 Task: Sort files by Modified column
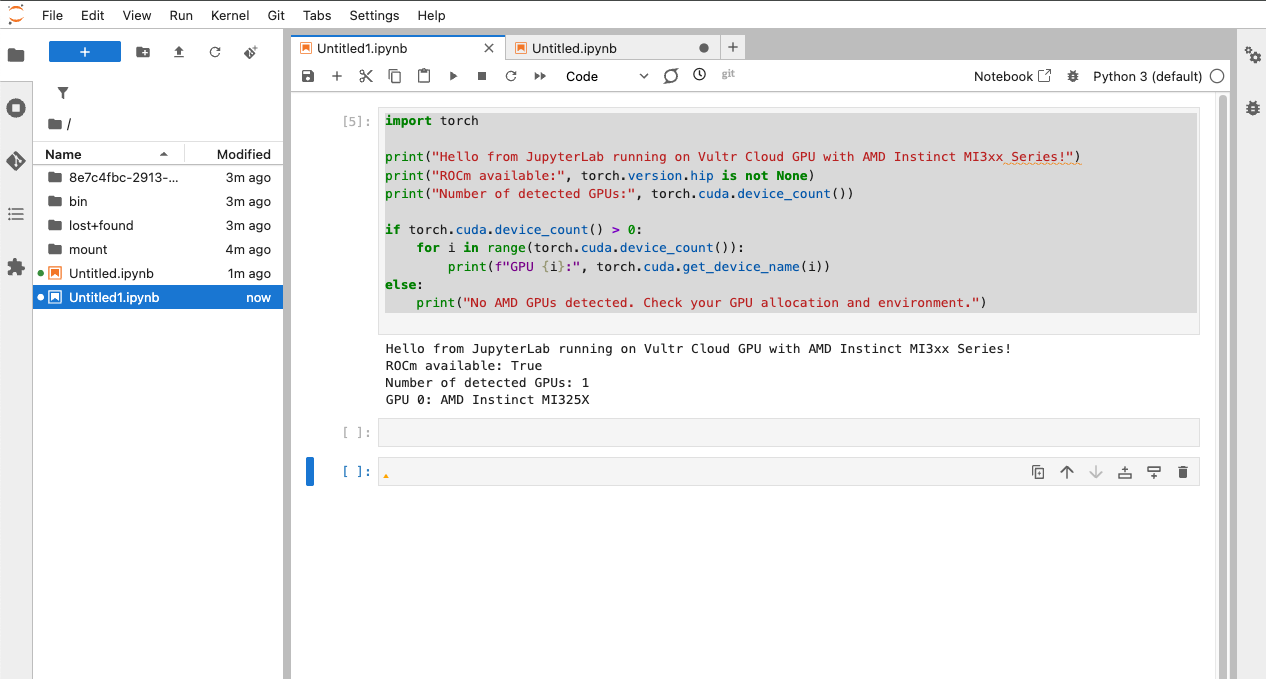coord(235,154)
